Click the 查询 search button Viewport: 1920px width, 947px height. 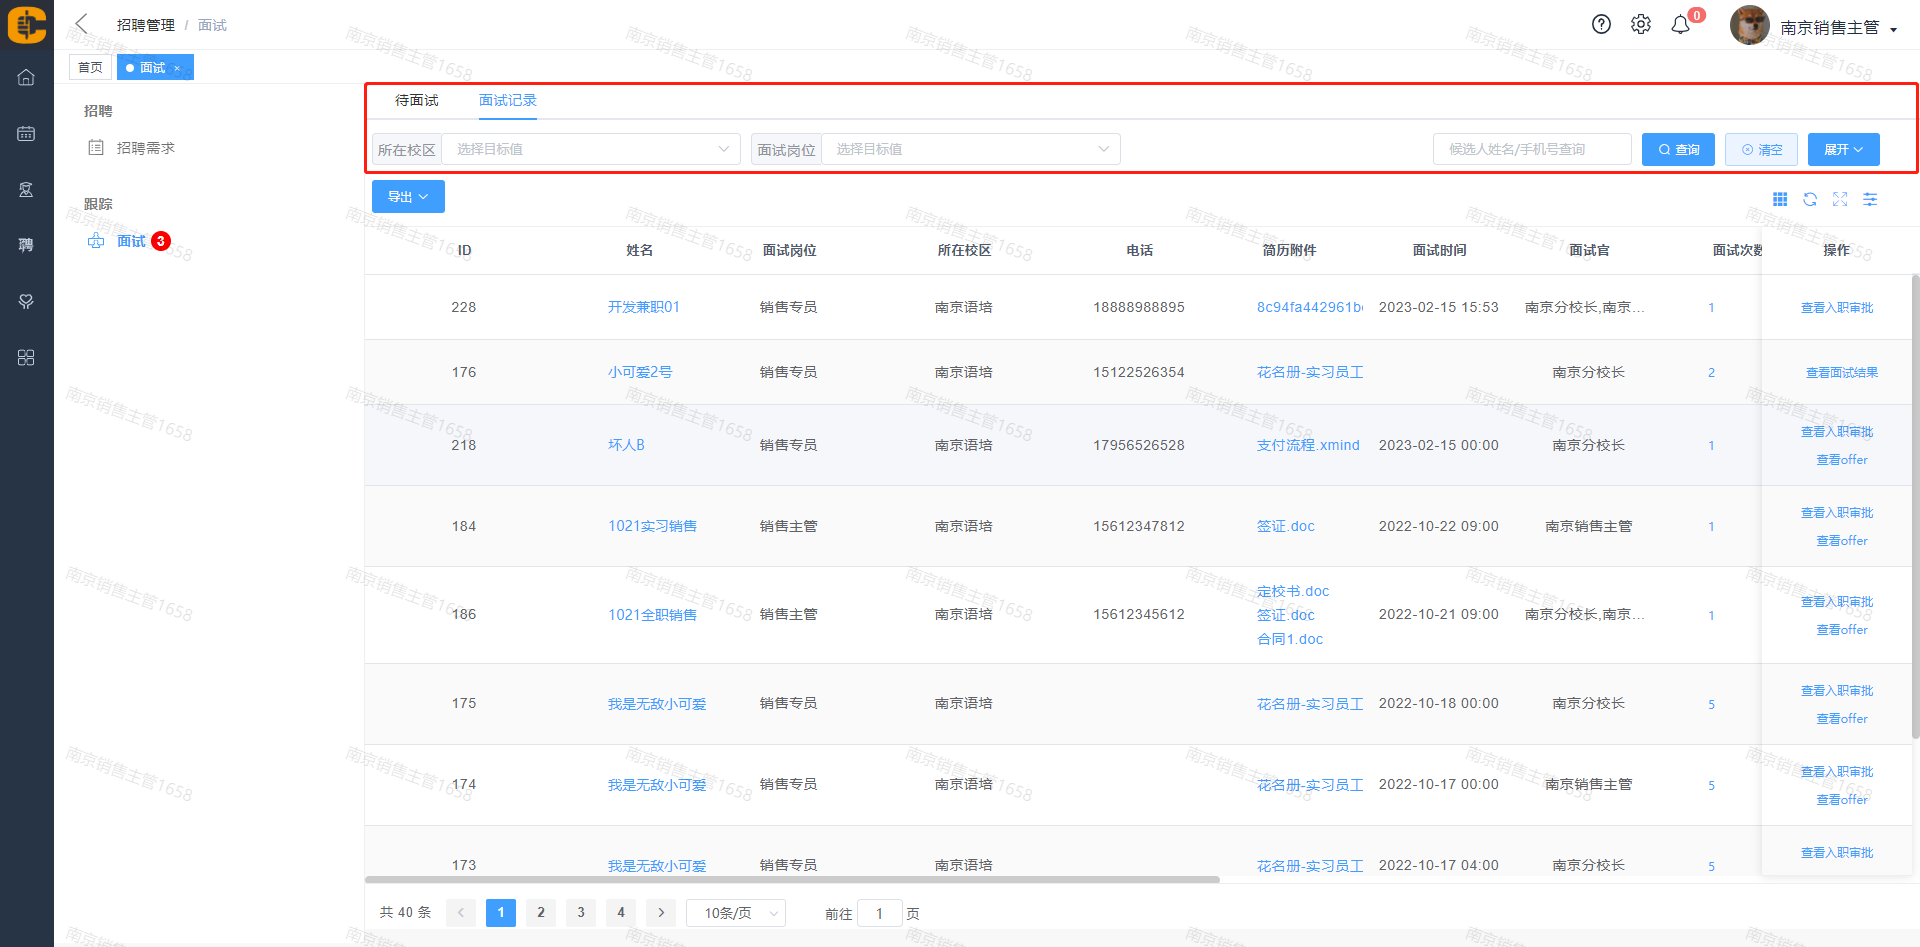coord(1678,149)
